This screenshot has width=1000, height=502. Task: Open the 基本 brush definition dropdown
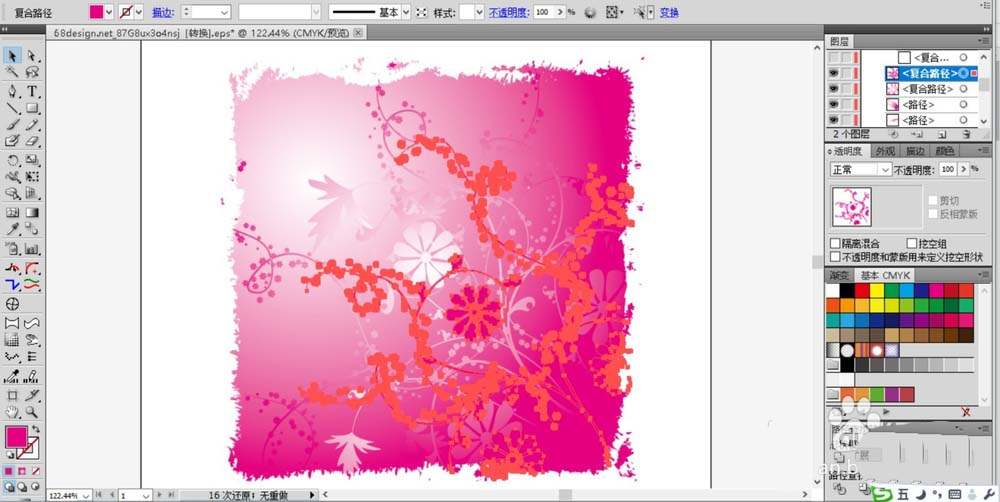(x=406, y=12)
